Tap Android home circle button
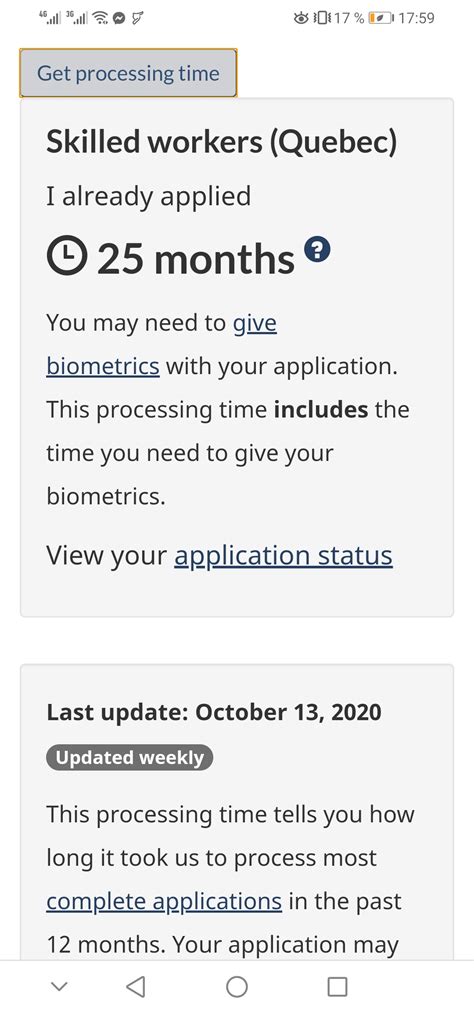This screenshot has width=474, height=1014. [x=237, y=986]
